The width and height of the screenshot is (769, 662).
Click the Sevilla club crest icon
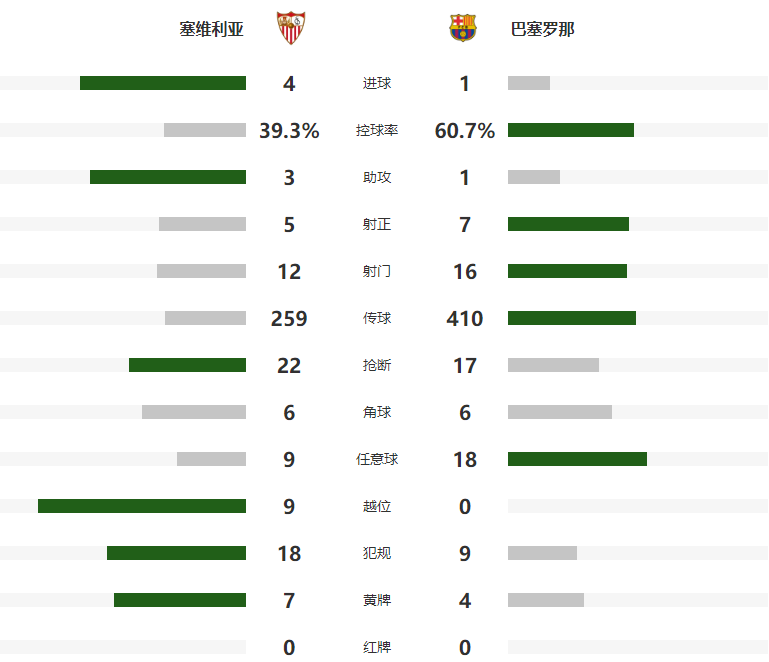tap(290, 28)
